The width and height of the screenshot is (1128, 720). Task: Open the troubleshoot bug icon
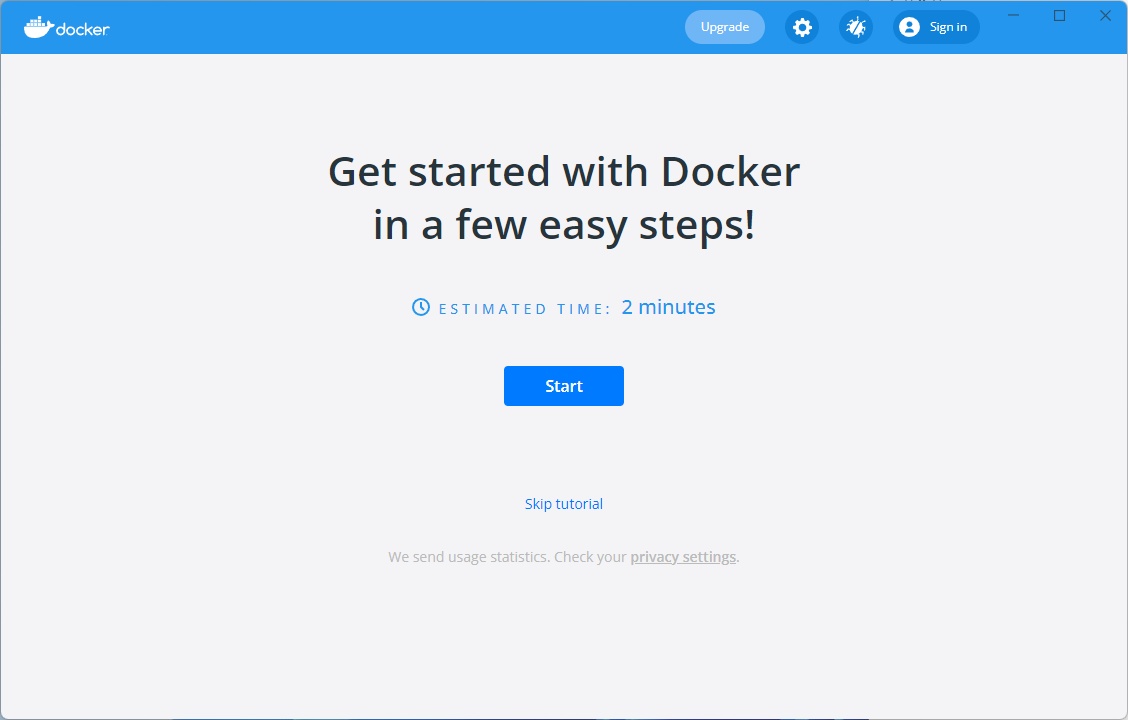(856, 27)
